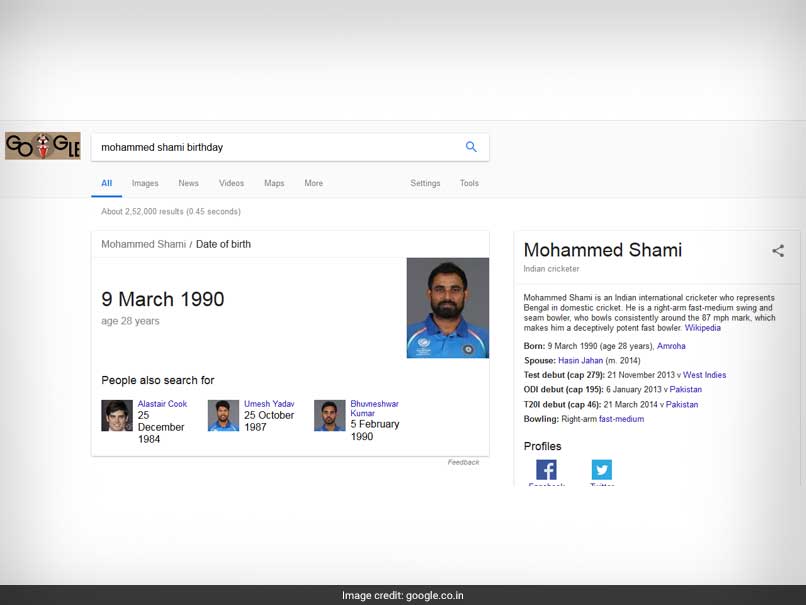Select the All results tab
Viewport: 806px width, 605px height.
pyautogui.click(x=106, y=183)
